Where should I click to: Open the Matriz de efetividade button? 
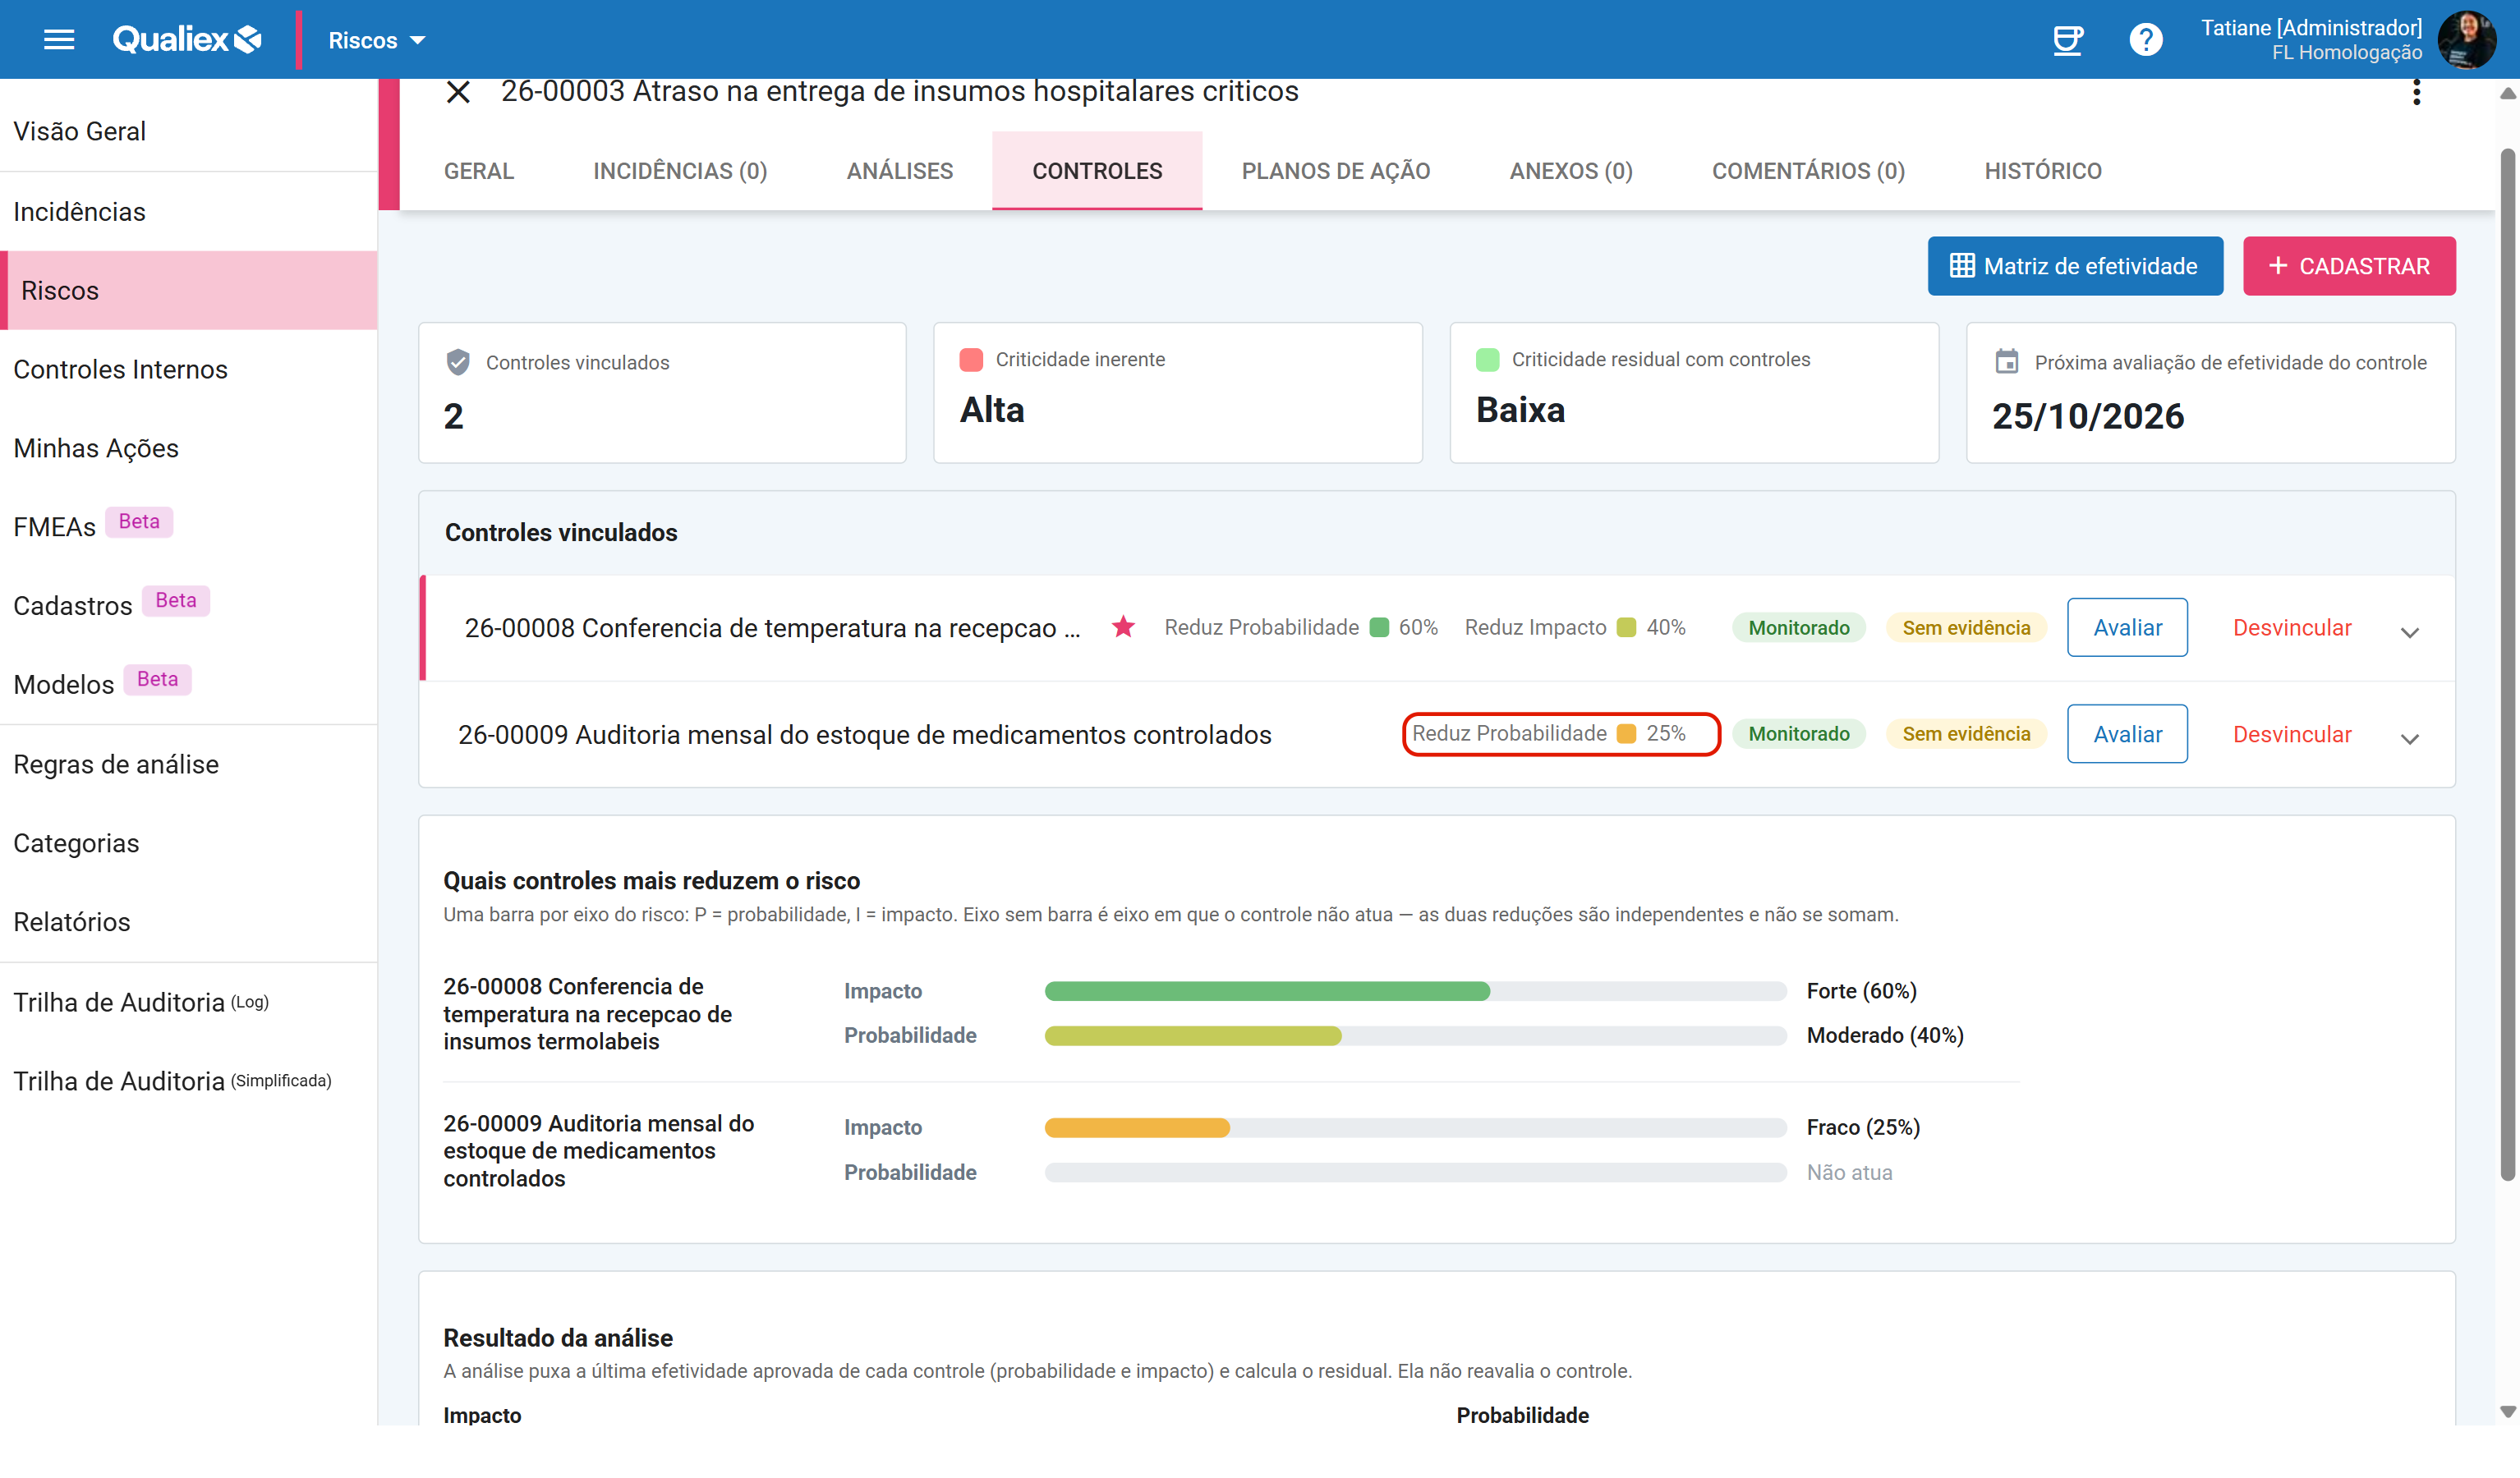2075,266
